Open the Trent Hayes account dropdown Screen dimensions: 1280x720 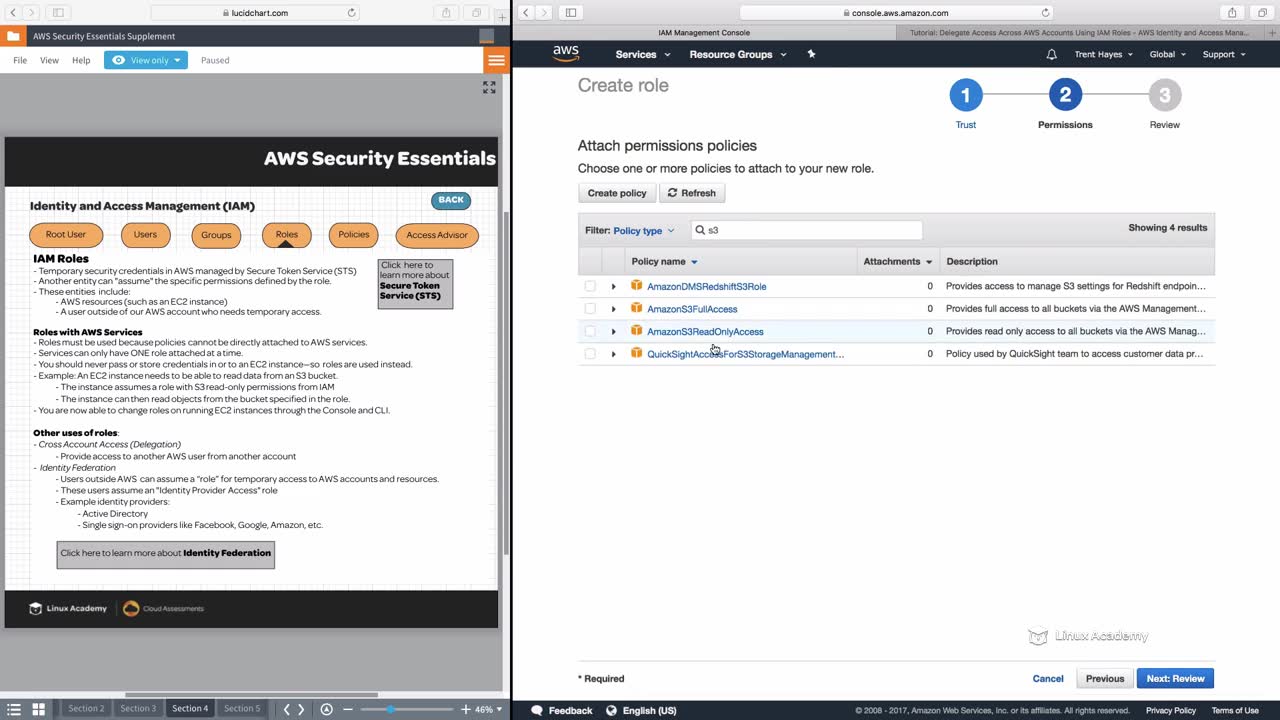[1104, 54]
